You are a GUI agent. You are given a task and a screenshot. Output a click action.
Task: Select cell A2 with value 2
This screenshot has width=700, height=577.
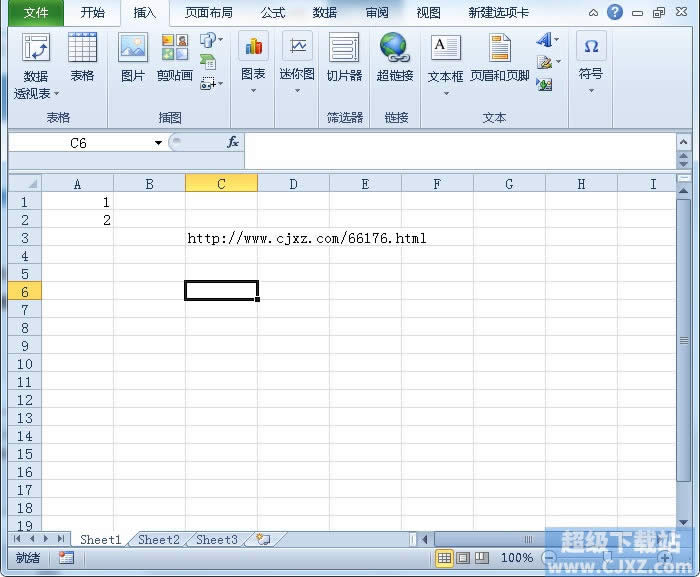77,220
